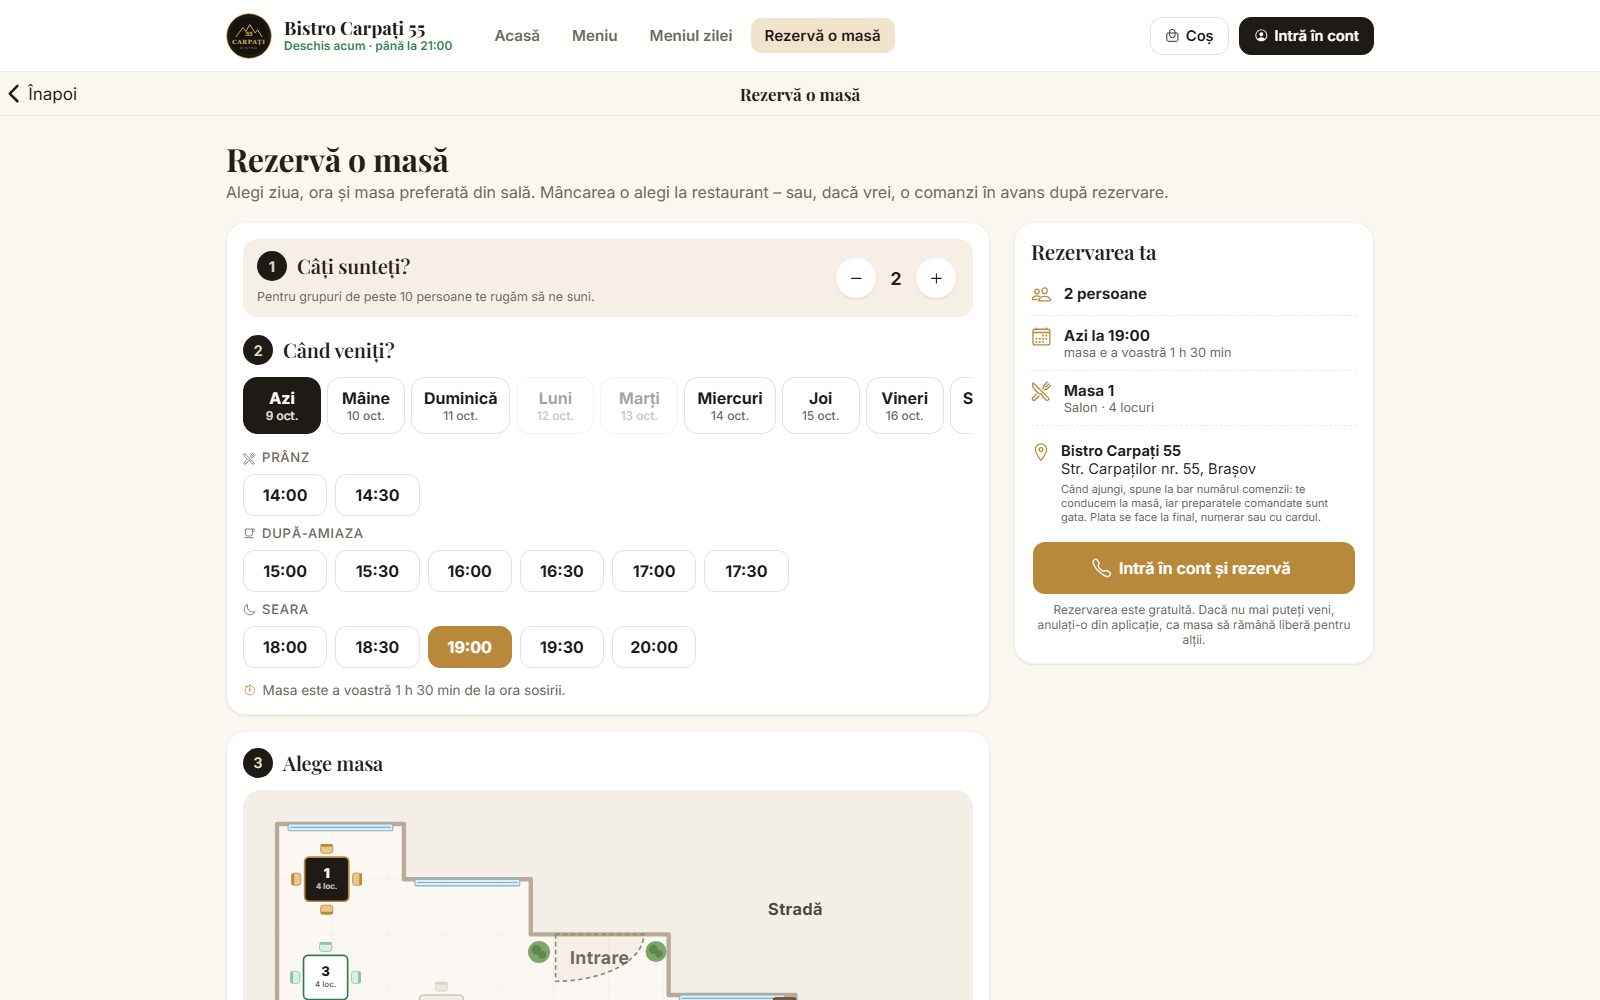Click Intră în cont și rezervă button

click(1194, 568)
